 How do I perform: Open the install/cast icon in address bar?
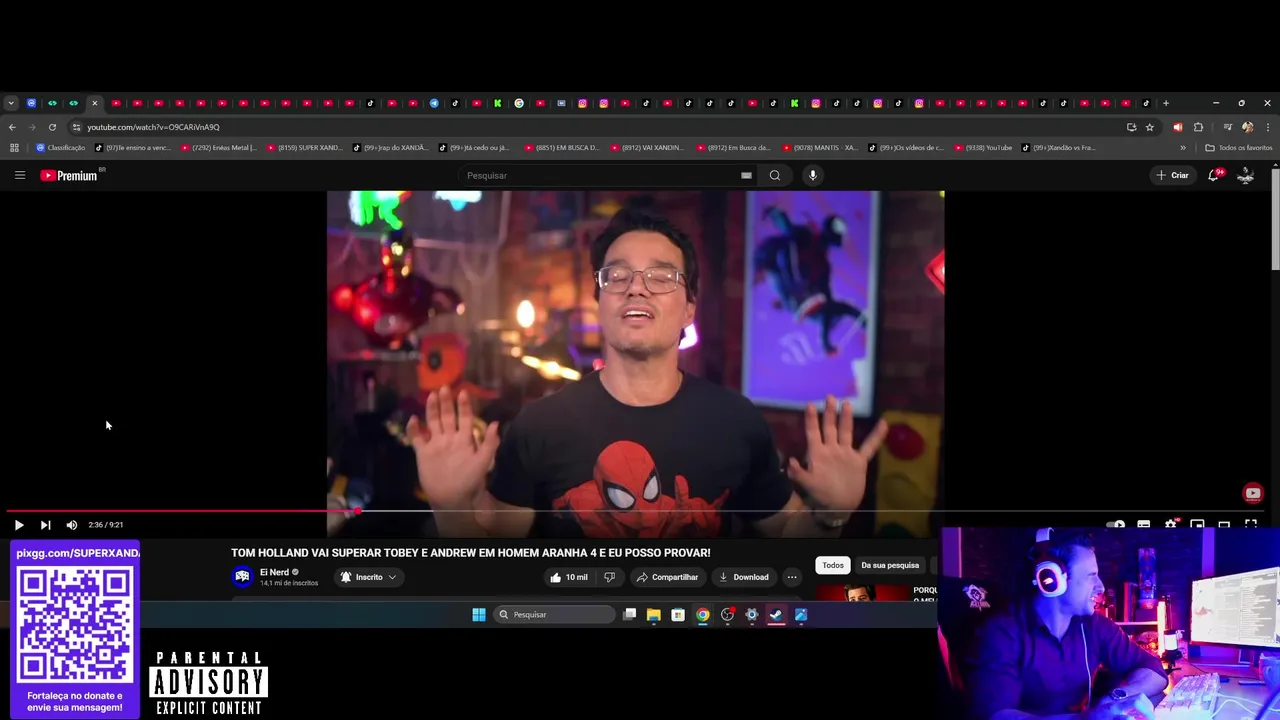coord(1131,127)
